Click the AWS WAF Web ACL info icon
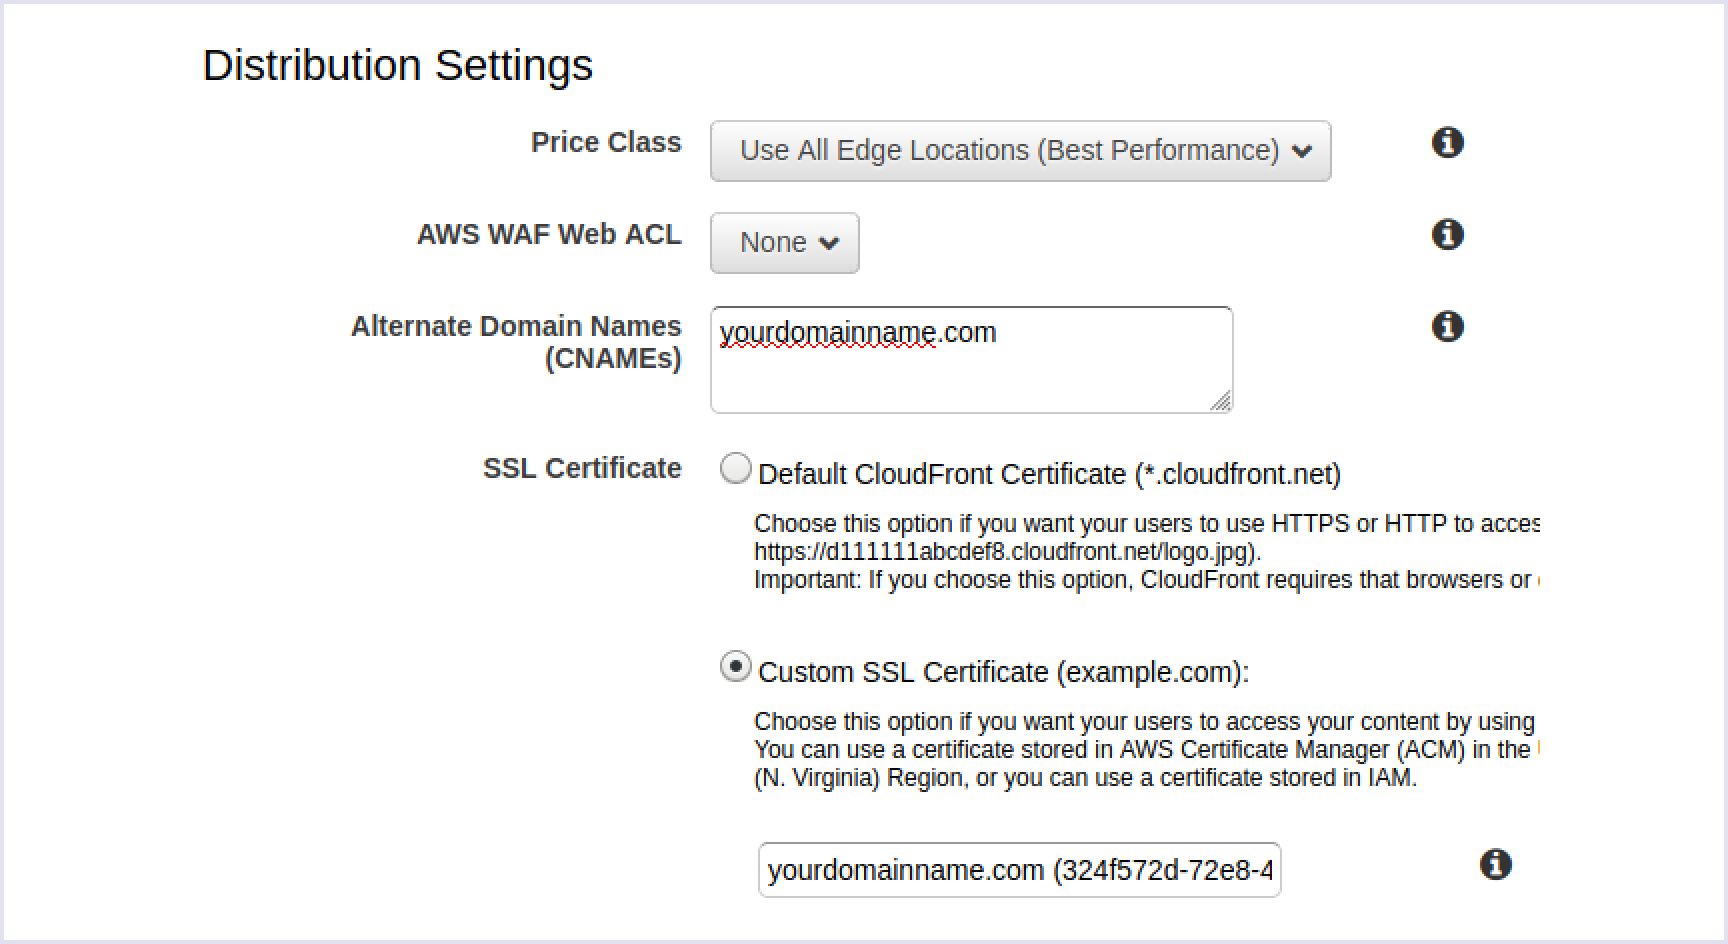This screenshot has height=944, width=1728. click(1447, 234)
